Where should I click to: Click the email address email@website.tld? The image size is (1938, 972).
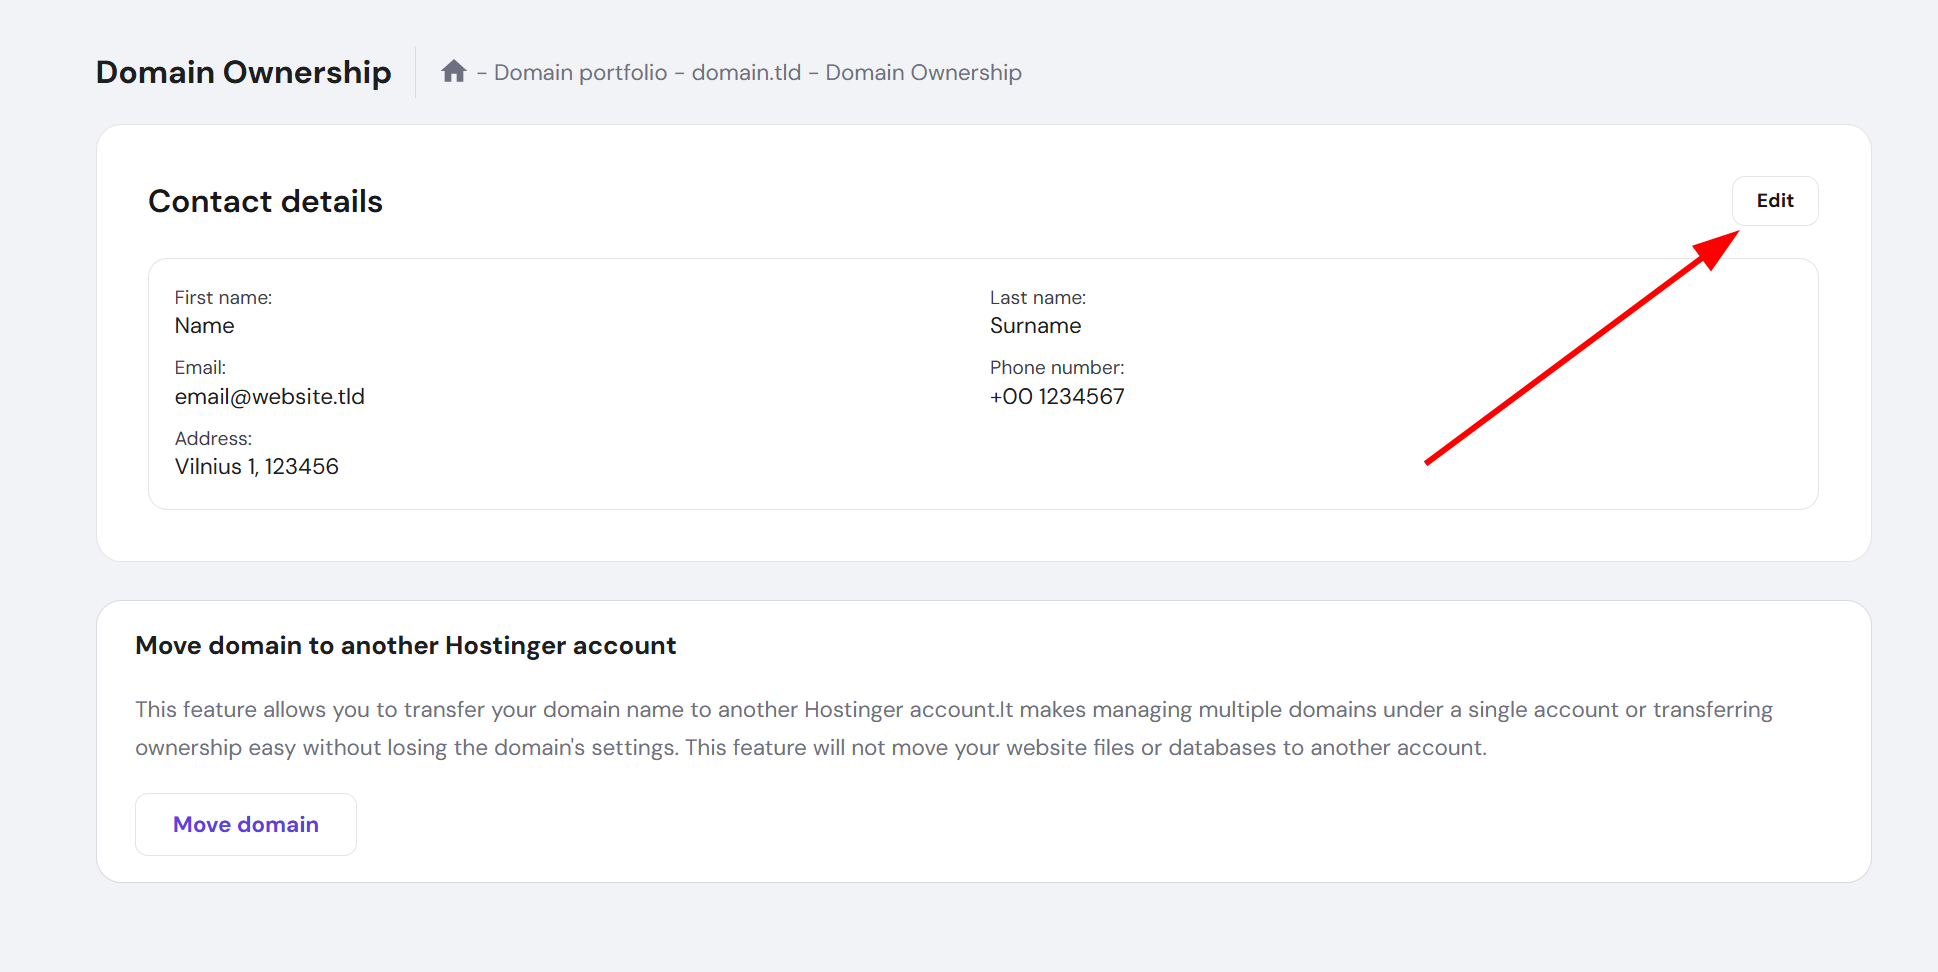pos(269,397)
